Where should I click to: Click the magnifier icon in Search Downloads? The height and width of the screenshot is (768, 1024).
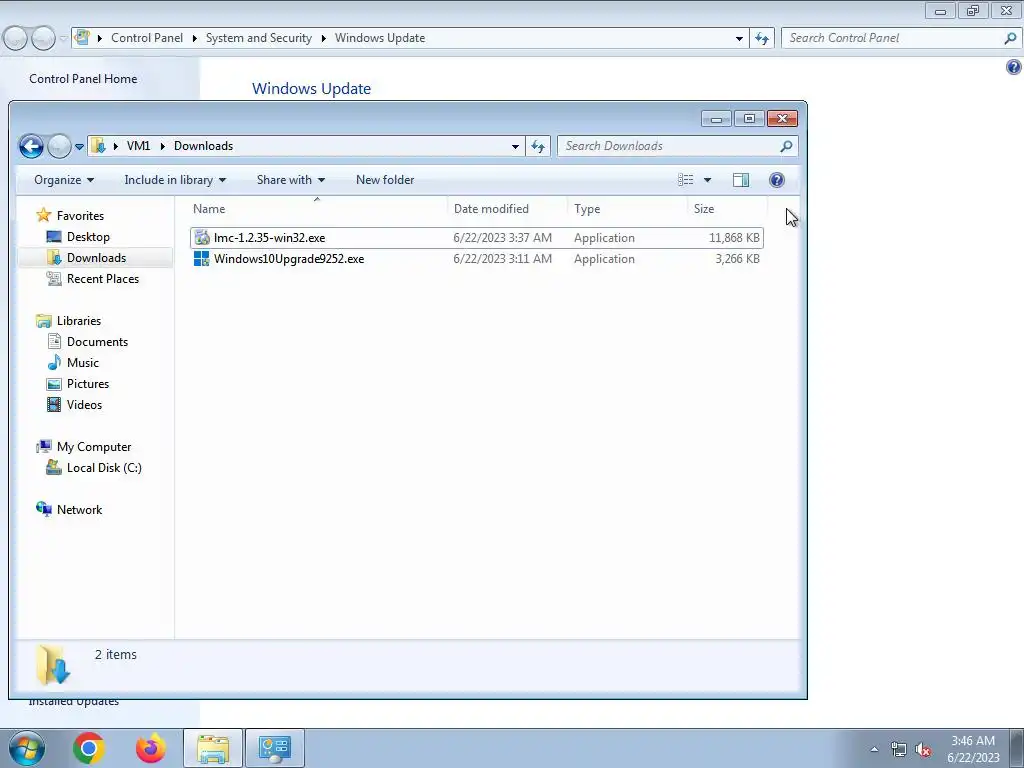(x=786, y=146)
